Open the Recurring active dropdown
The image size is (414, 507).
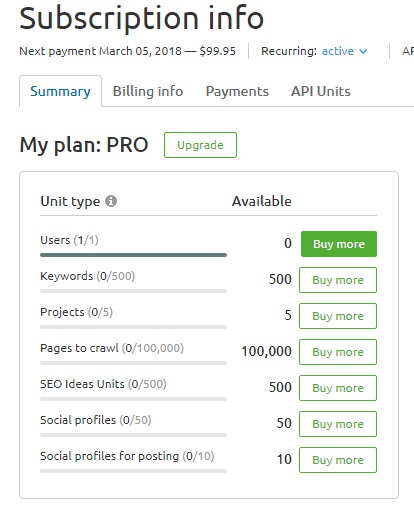pyautogui.click(x=344, y=51)
